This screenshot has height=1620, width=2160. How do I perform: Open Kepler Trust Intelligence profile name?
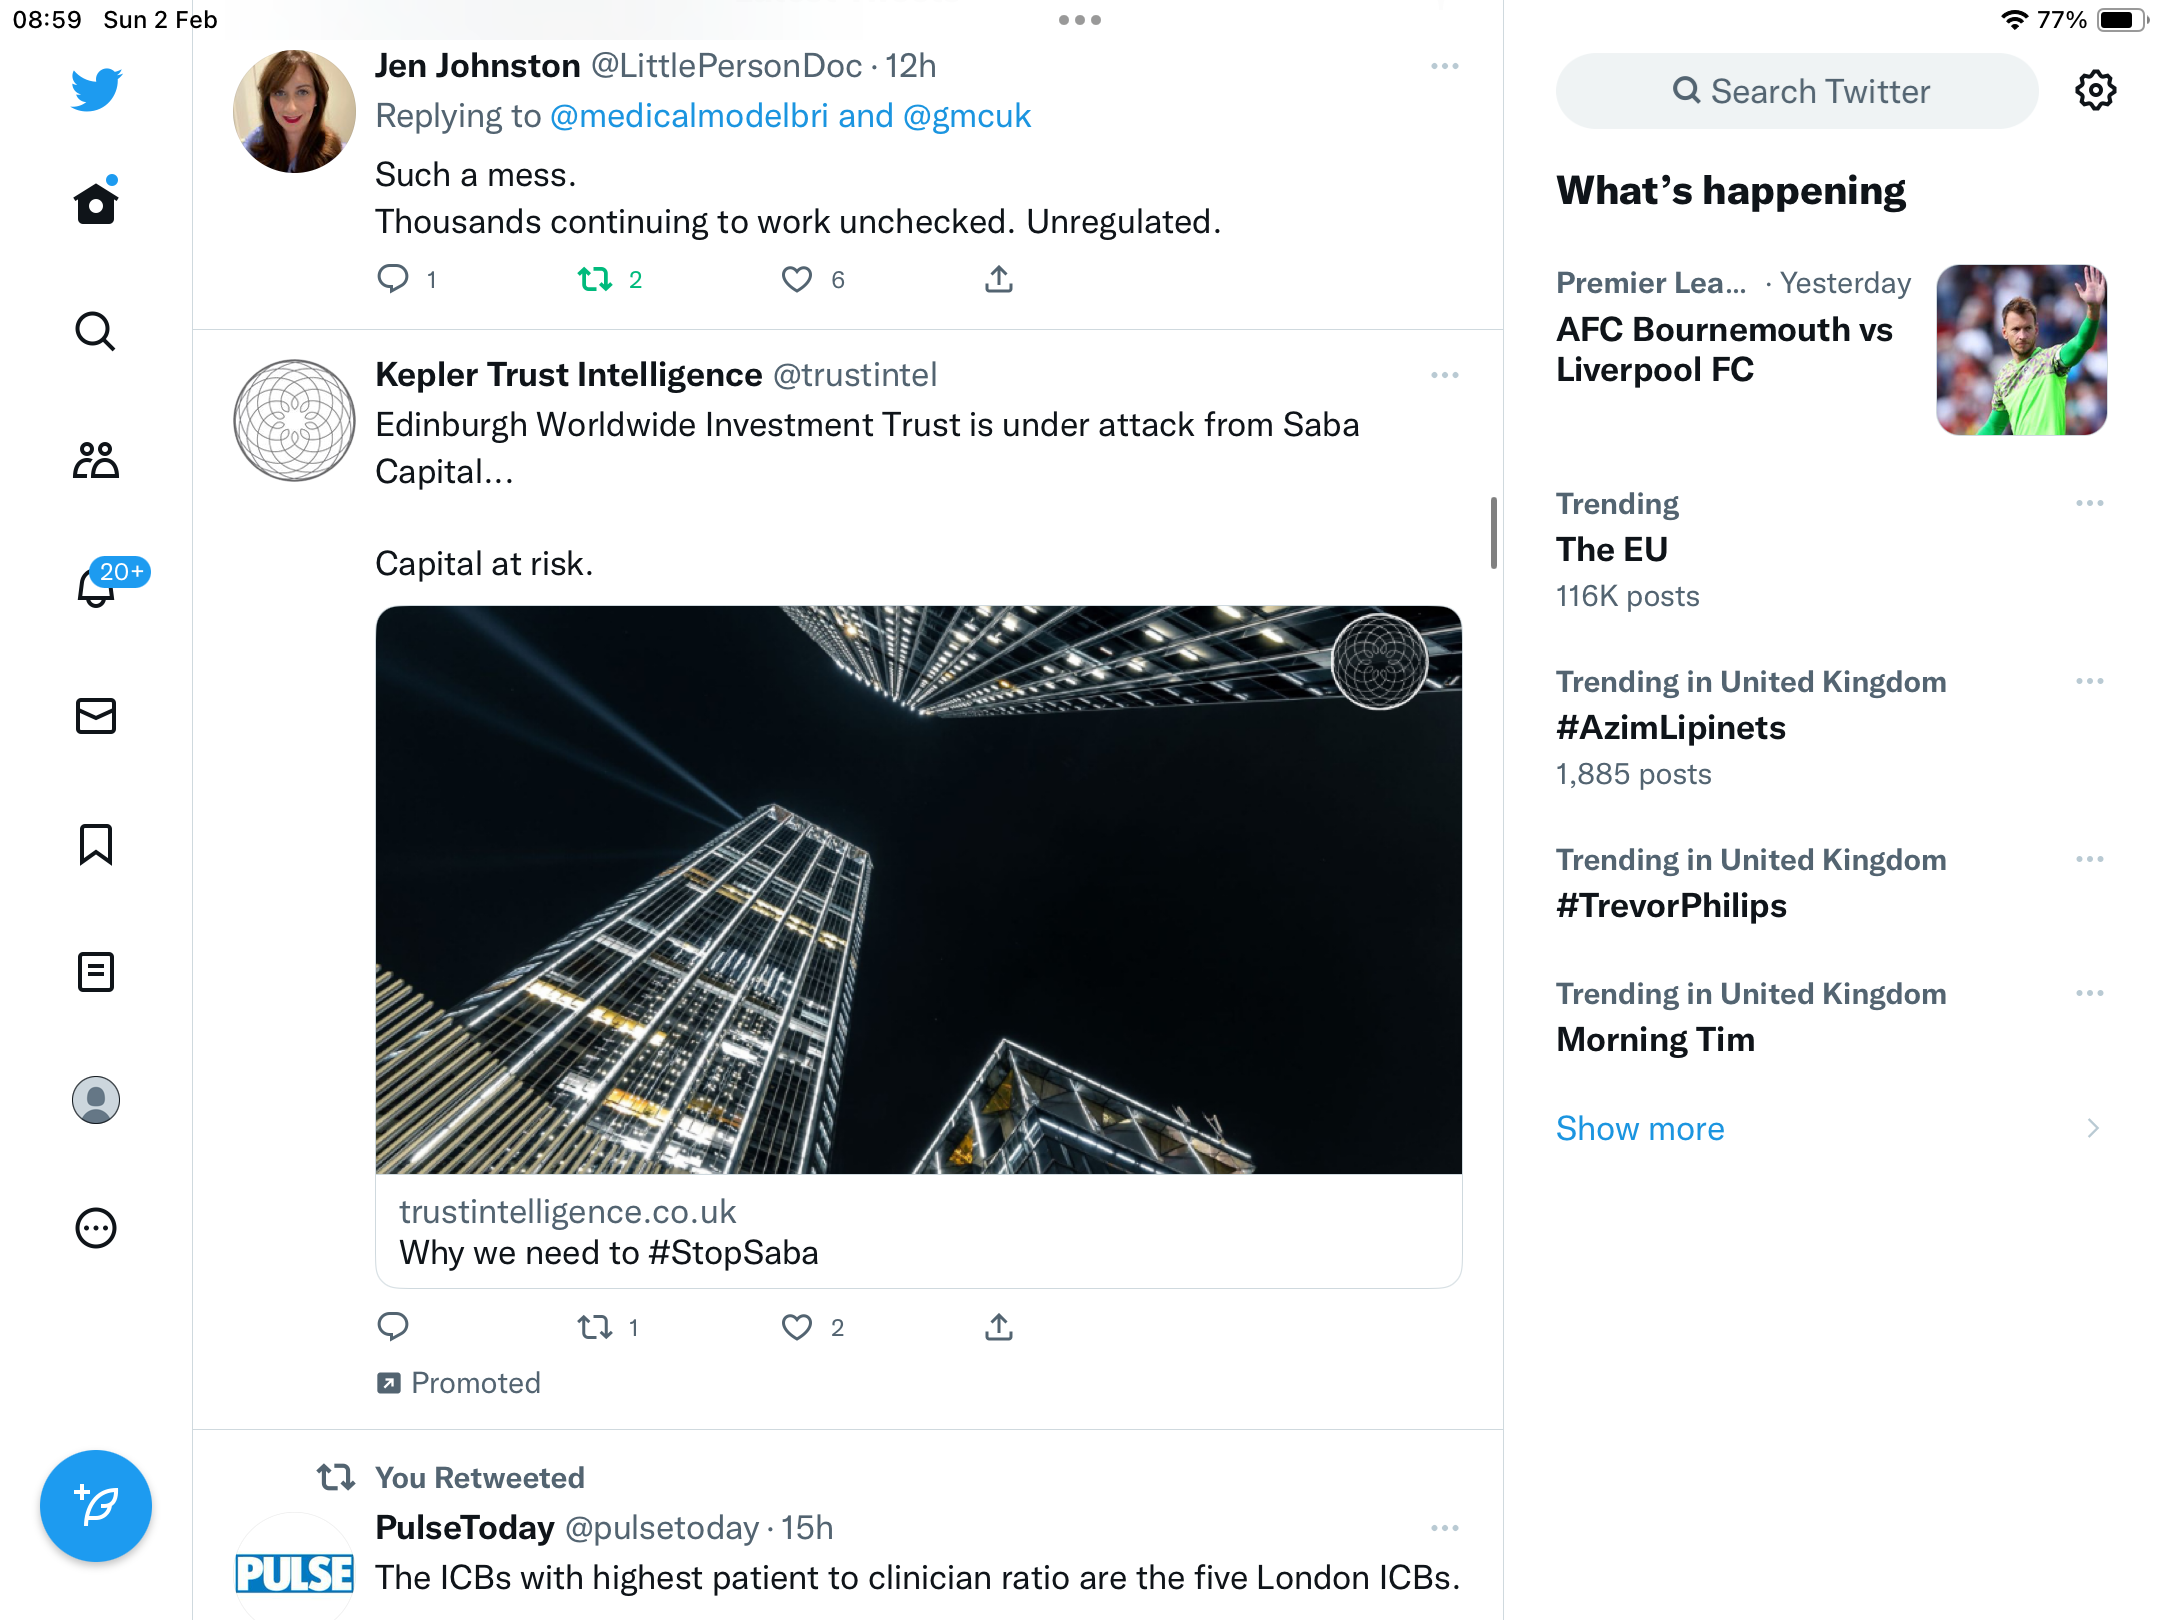pos(568,375)
